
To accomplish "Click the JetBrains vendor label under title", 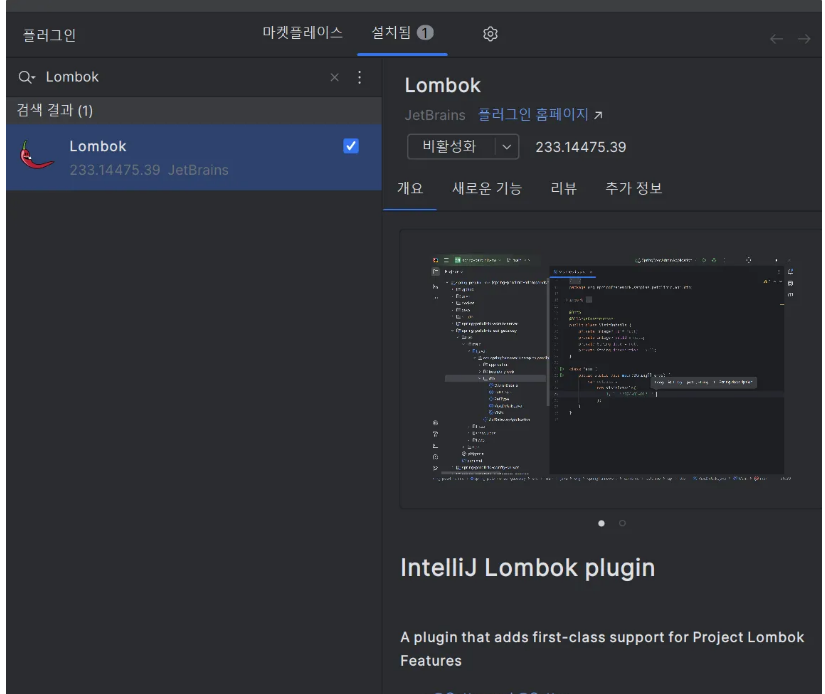I will tap(435, 115).
